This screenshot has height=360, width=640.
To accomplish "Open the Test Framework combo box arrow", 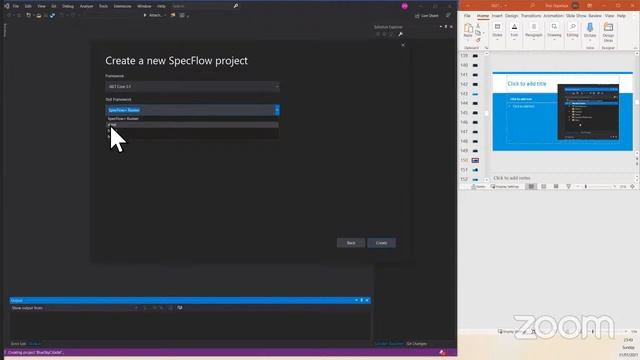I will (277, 110).
